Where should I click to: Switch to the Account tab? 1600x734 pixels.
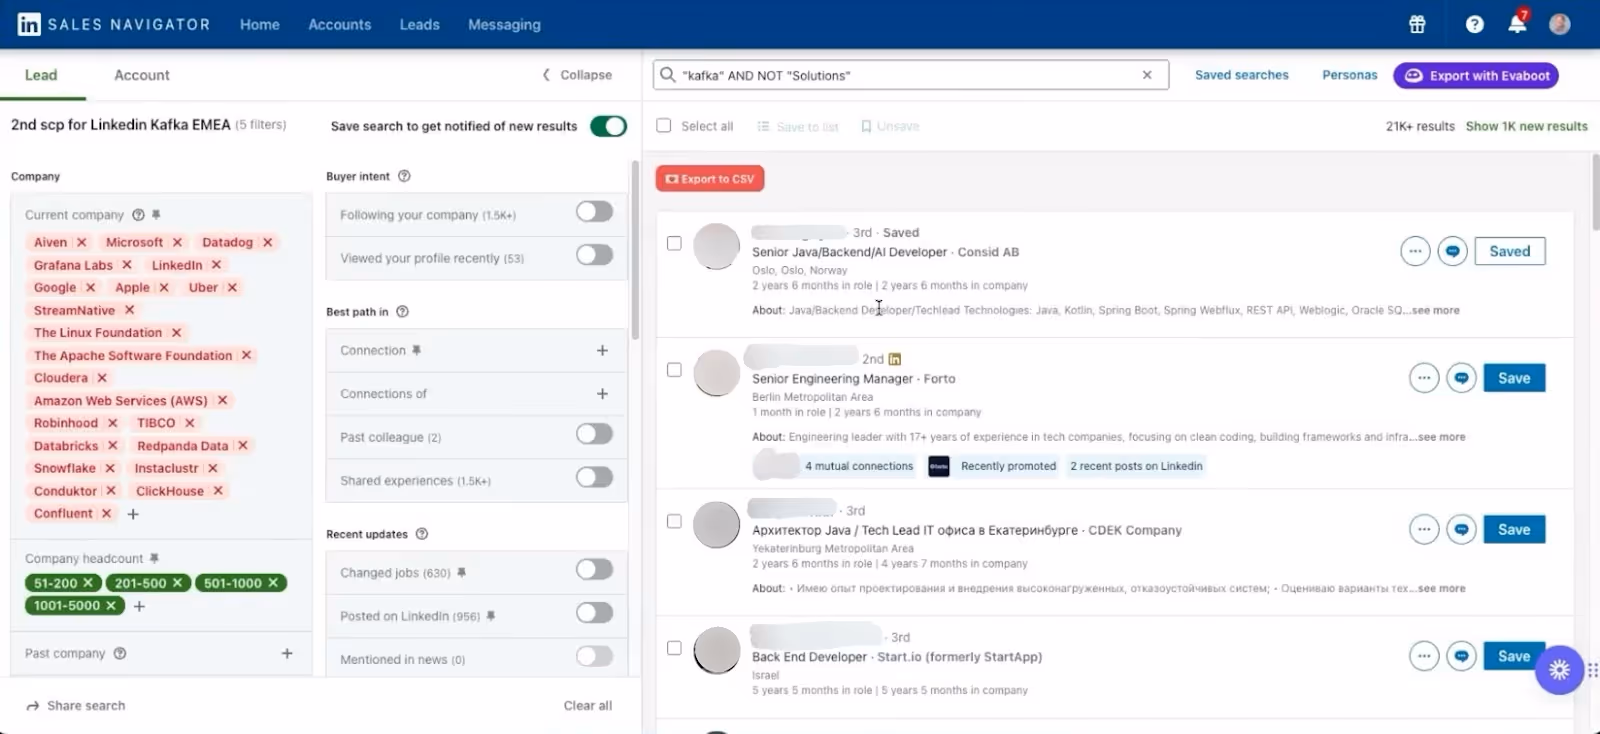point(142,75)
